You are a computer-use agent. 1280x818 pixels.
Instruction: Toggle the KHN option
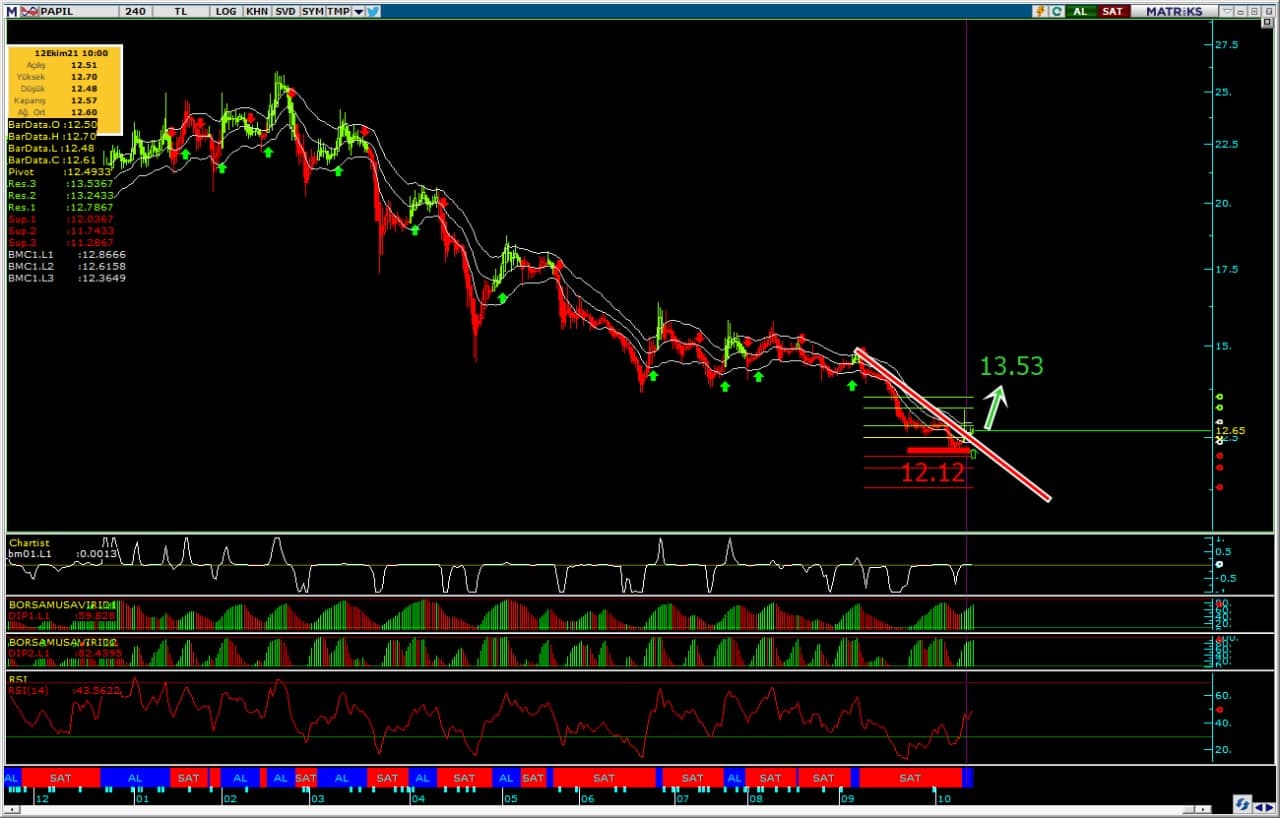pyautogui.click(x=256, y=11)
